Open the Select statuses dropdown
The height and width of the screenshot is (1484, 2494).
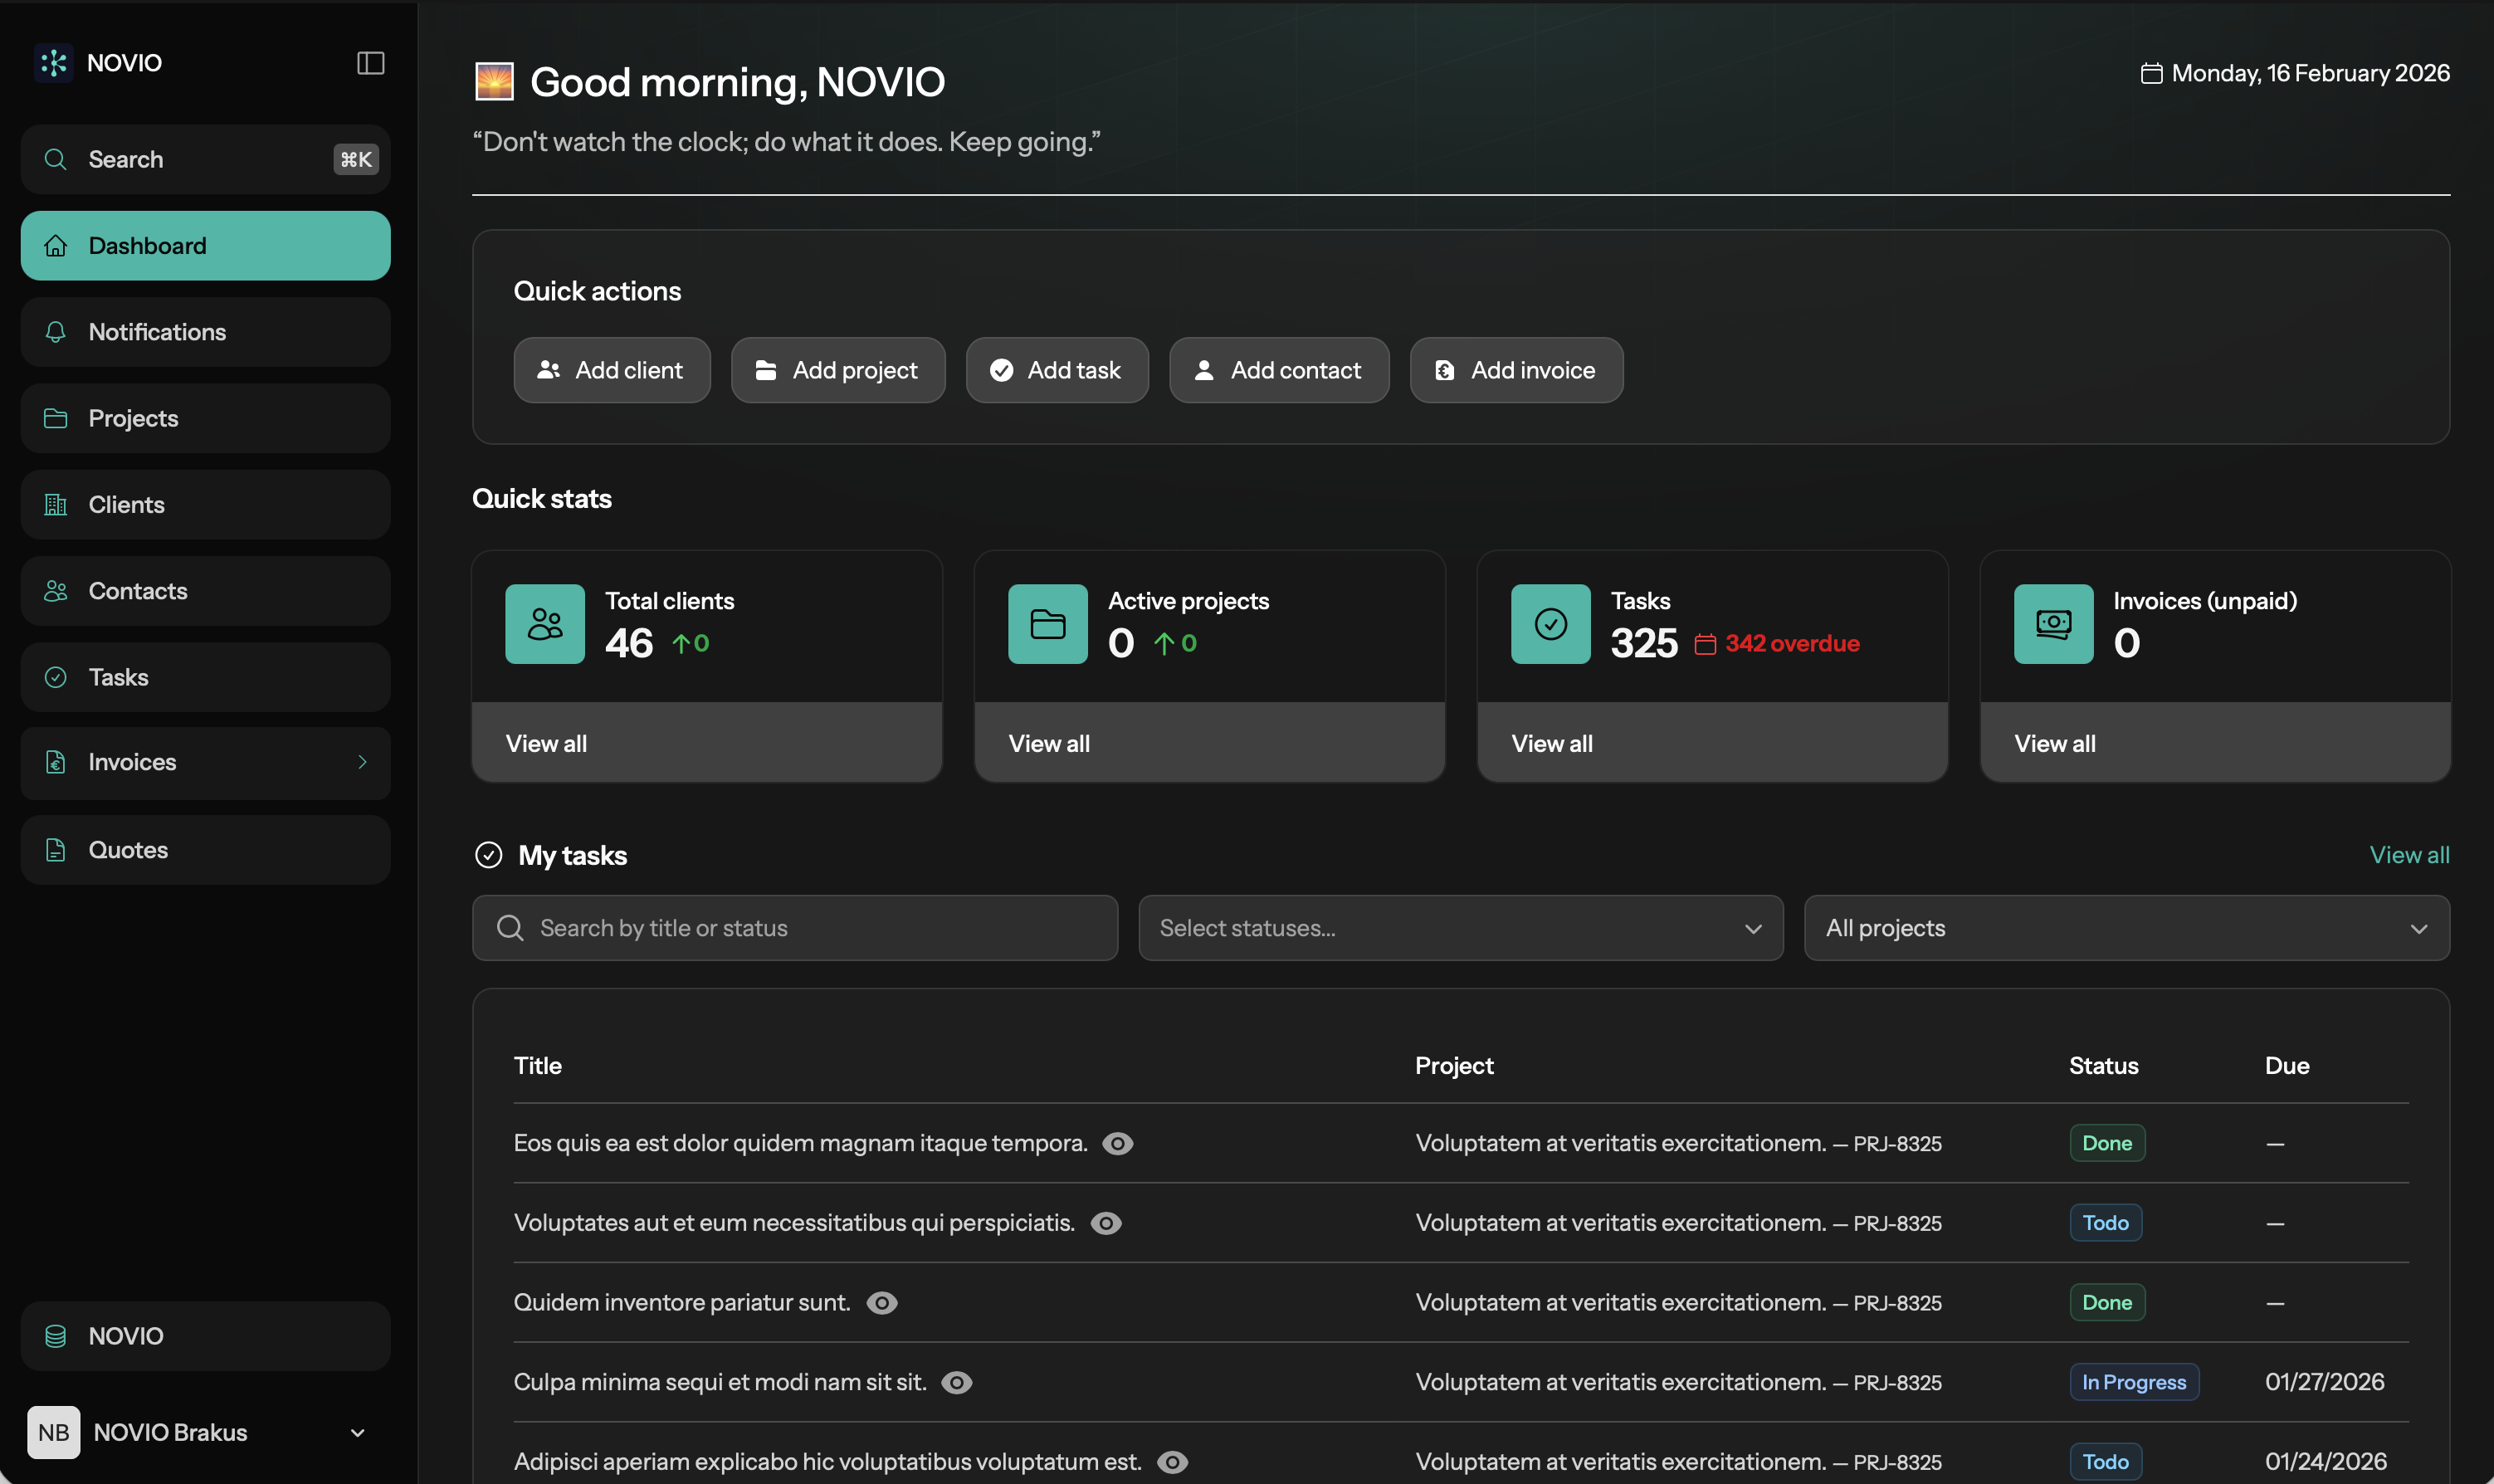[1459, 928]
